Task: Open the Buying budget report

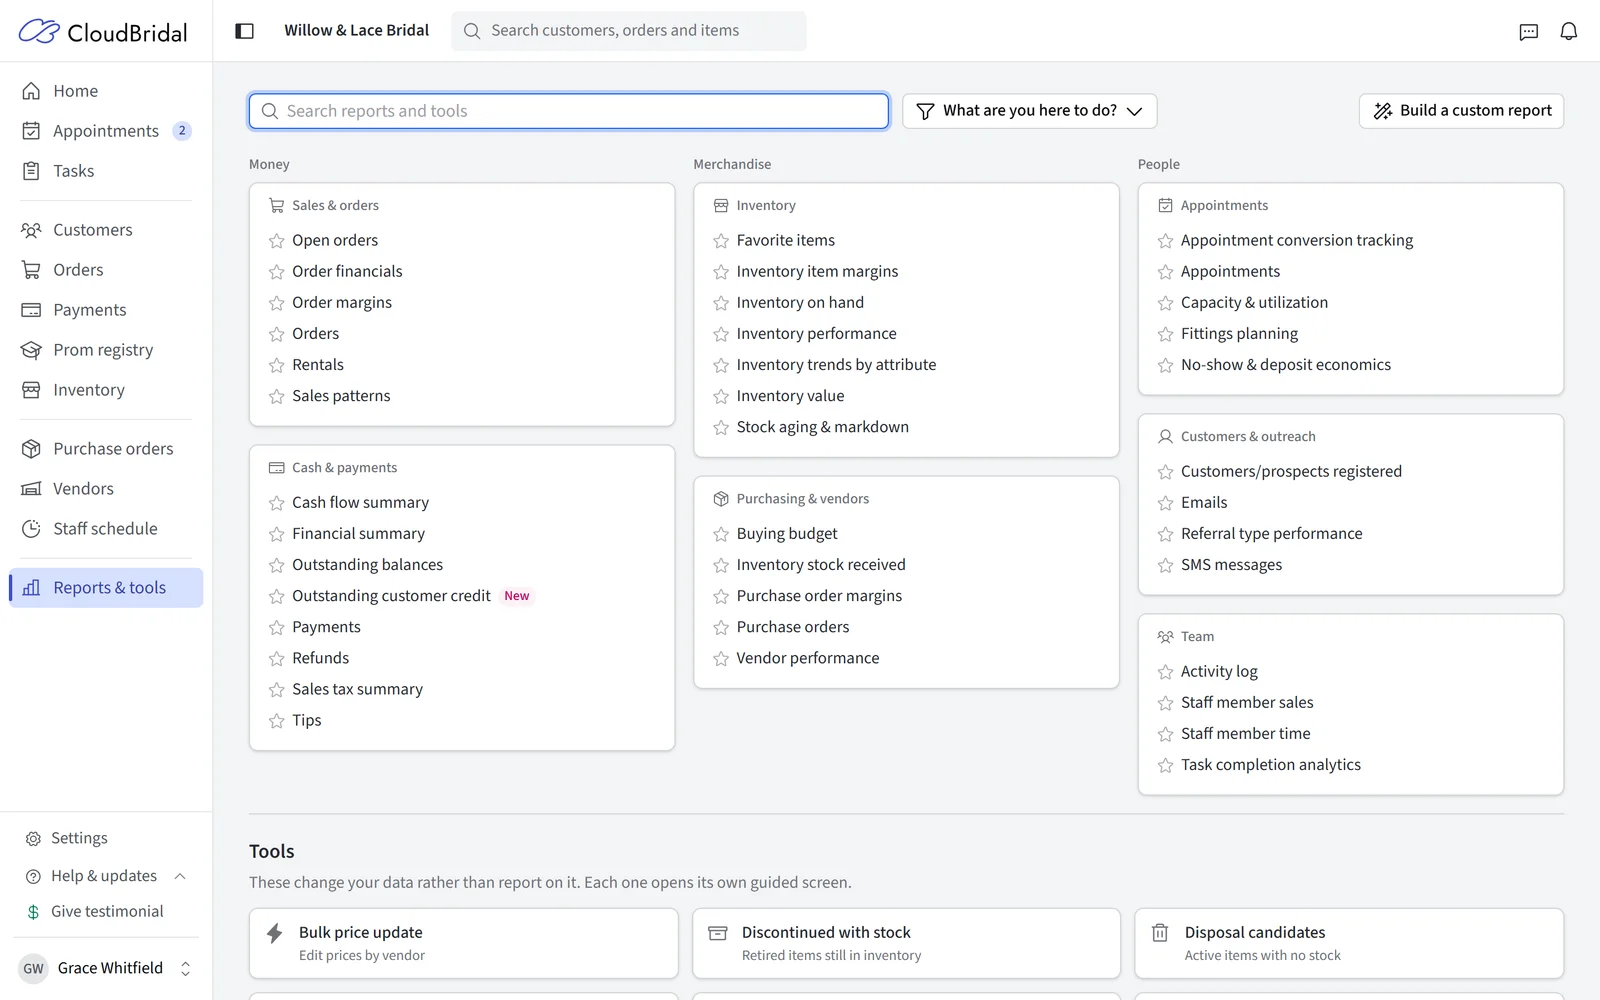Action: point(787,534)
